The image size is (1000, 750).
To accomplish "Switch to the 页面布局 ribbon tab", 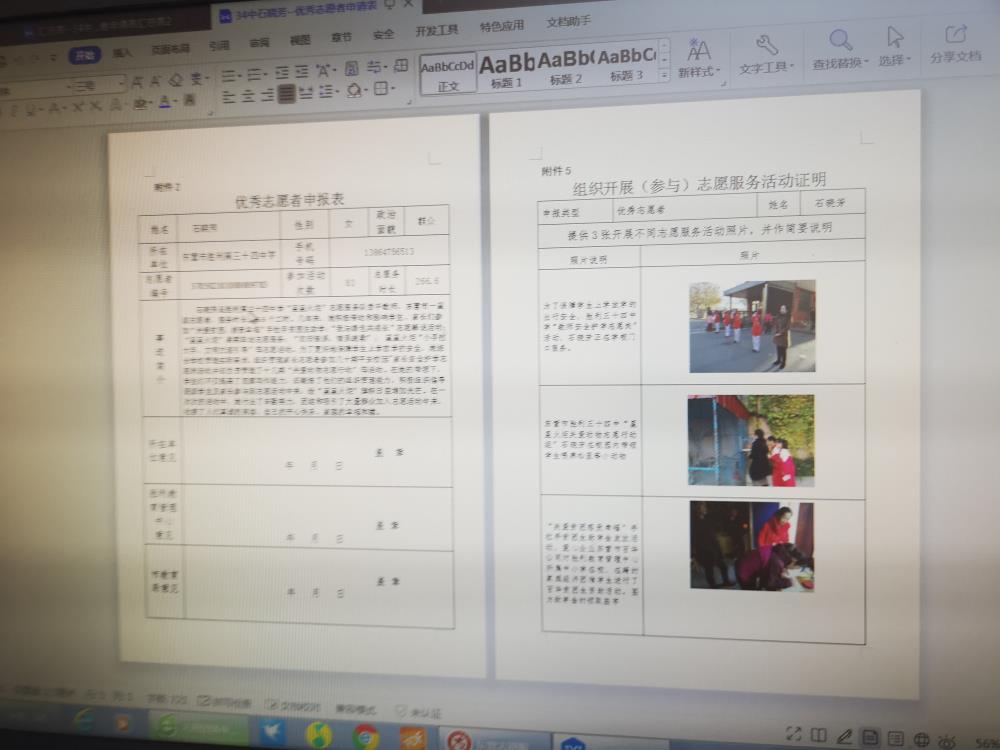I will pyautogui.click(x=170, y=49).
